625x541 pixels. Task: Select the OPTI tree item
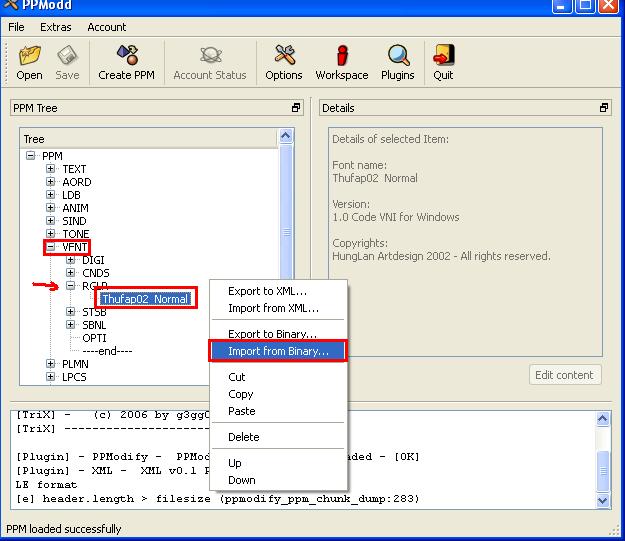coord(94,338)
